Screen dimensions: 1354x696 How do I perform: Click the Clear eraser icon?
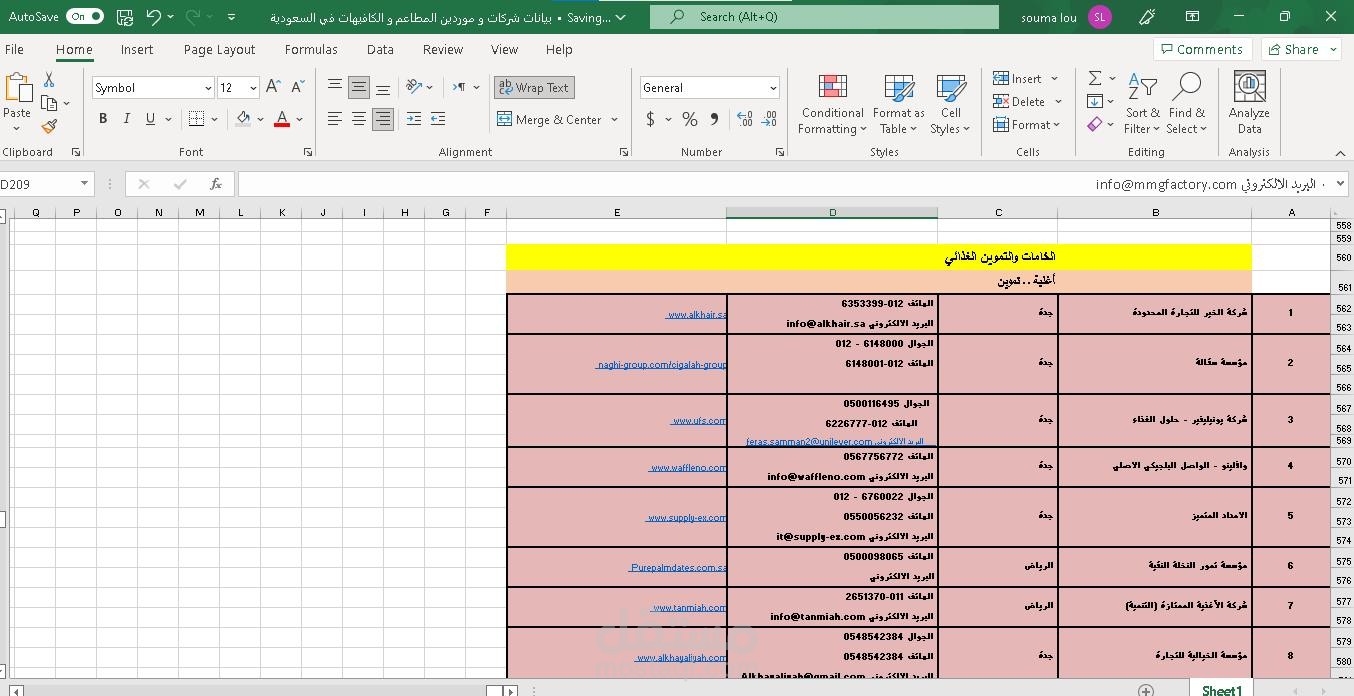pos(1095,125)
